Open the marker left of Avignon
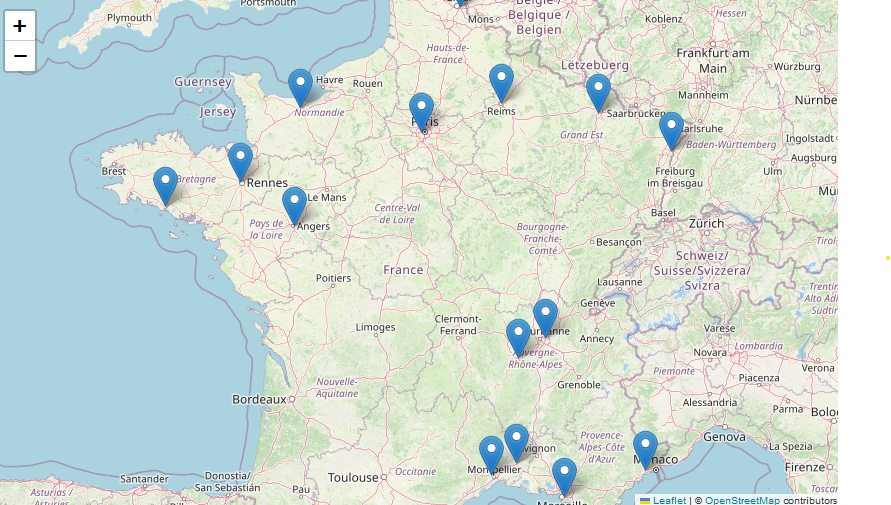Screen dimensions: 891x505 516,441
